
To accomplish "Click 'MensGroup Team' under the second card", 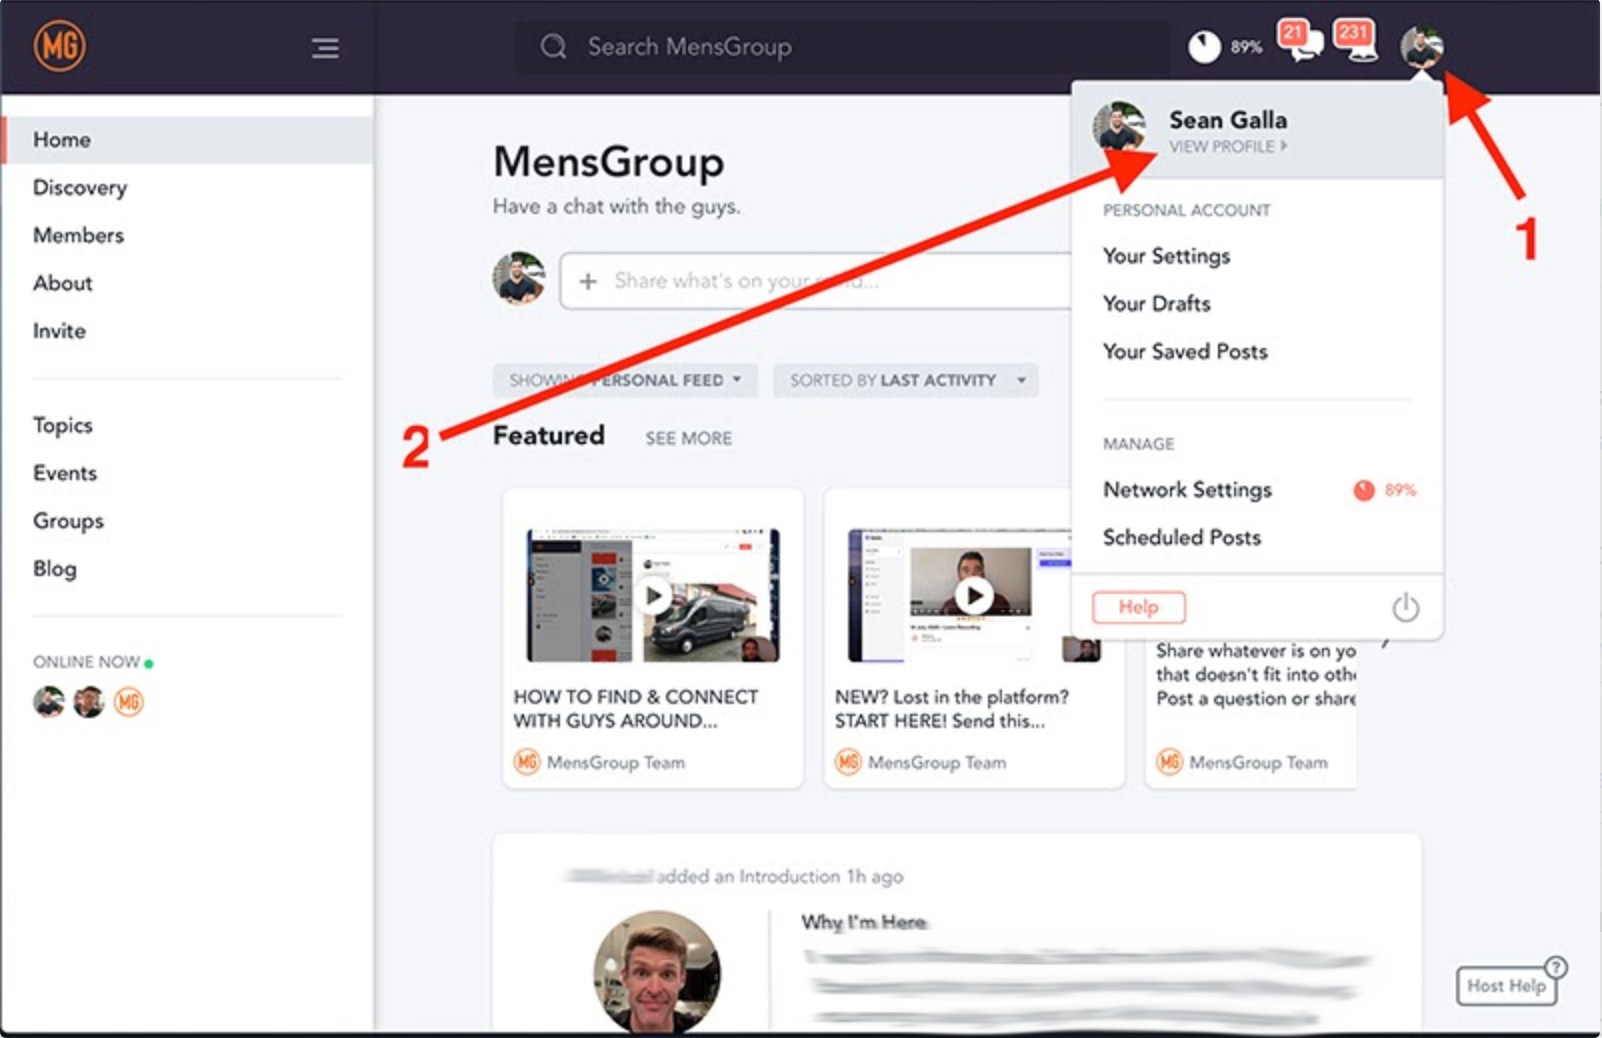I will (937, 763).
